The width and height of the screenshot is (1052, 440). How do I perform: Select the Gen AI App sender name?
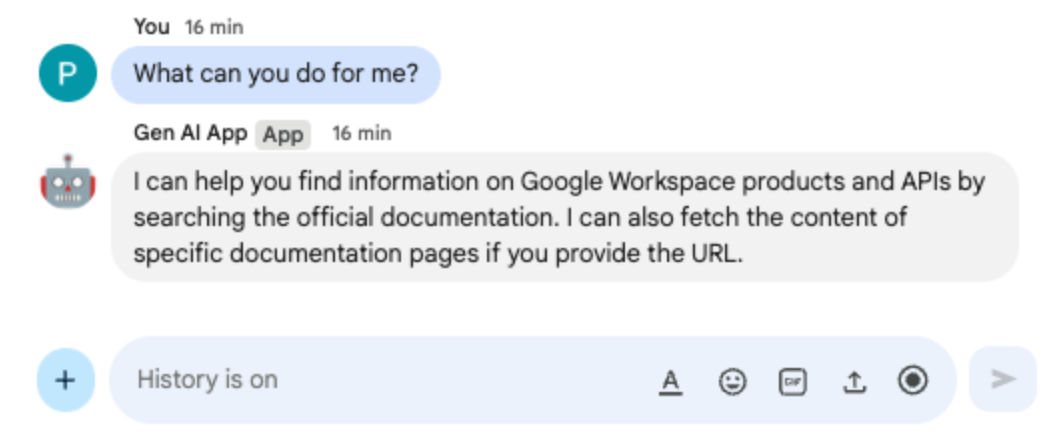pos(190,133)
